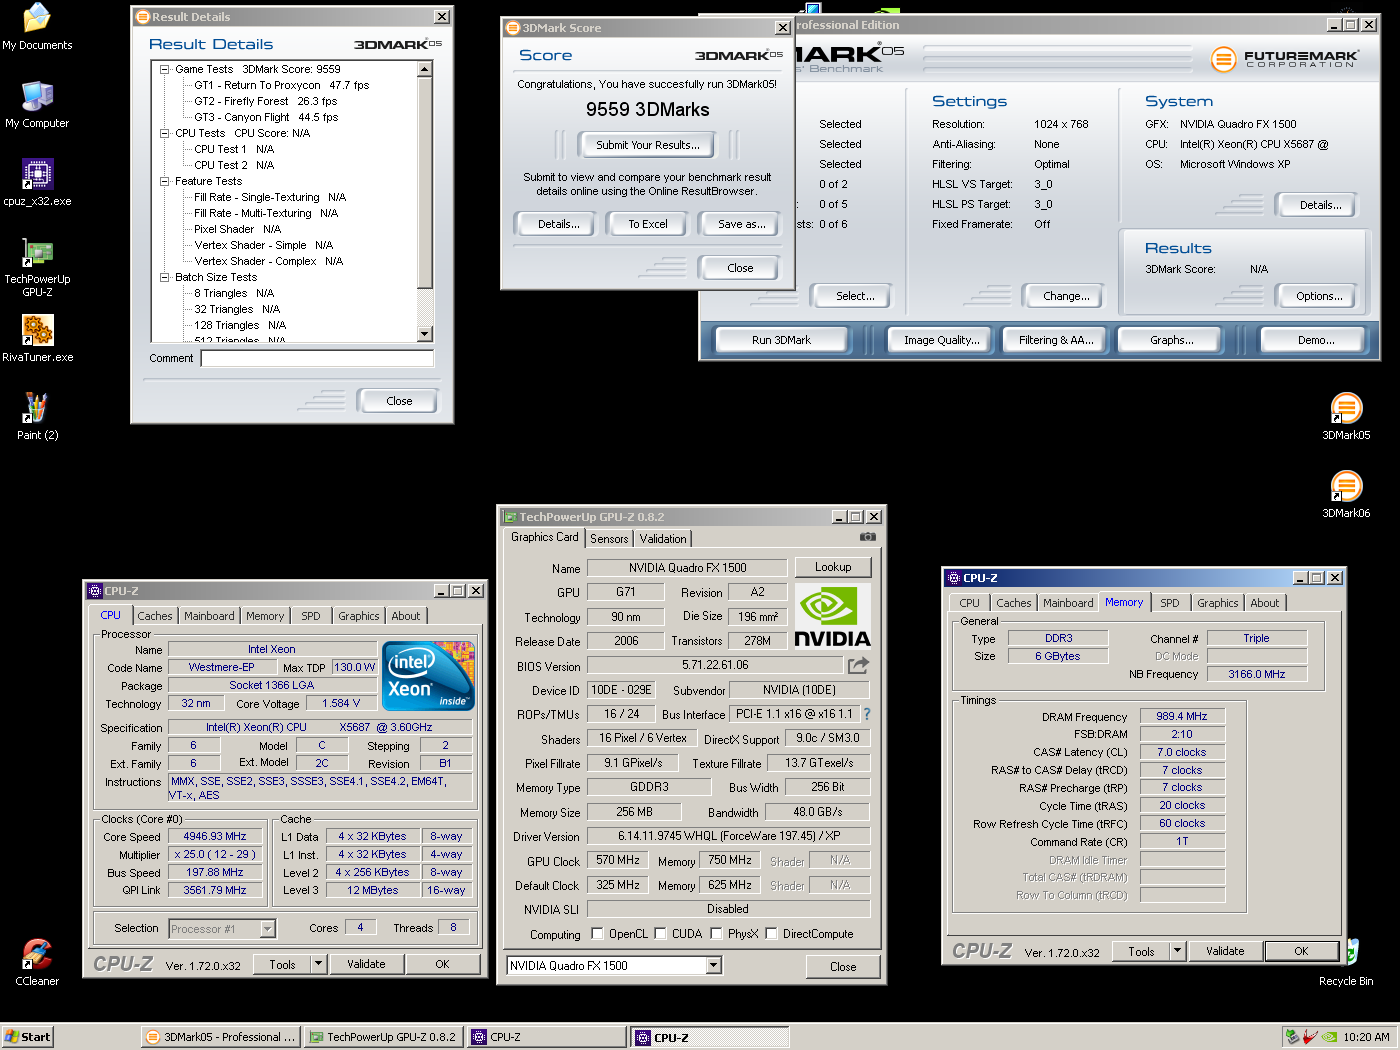The image size is (1400, 1050).
Task: Collapse Batch Size Tests tree node
Action: point(165,277)
